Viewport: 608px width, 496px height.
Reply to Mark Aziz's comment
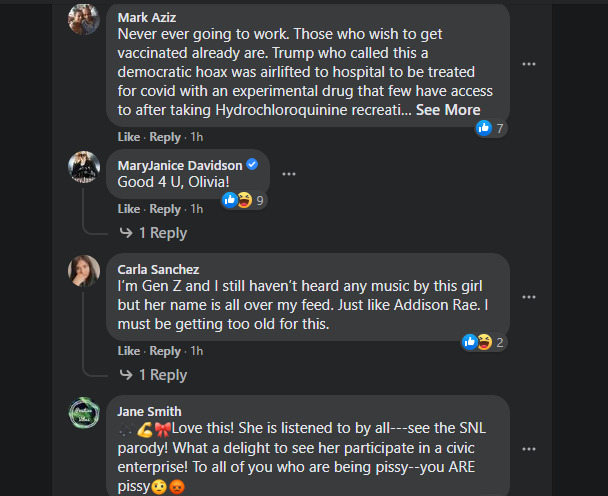pyautogui.click(x=165, y=137)
